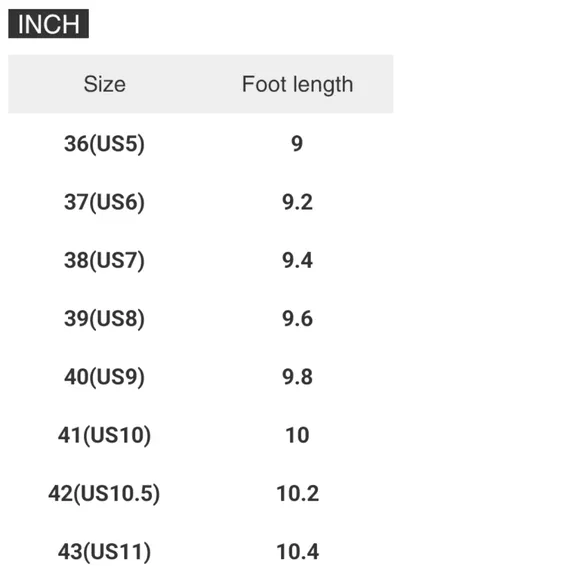Click the foot length value 9.6
Screen dimensions: 580x580
[x=297, y=319]
